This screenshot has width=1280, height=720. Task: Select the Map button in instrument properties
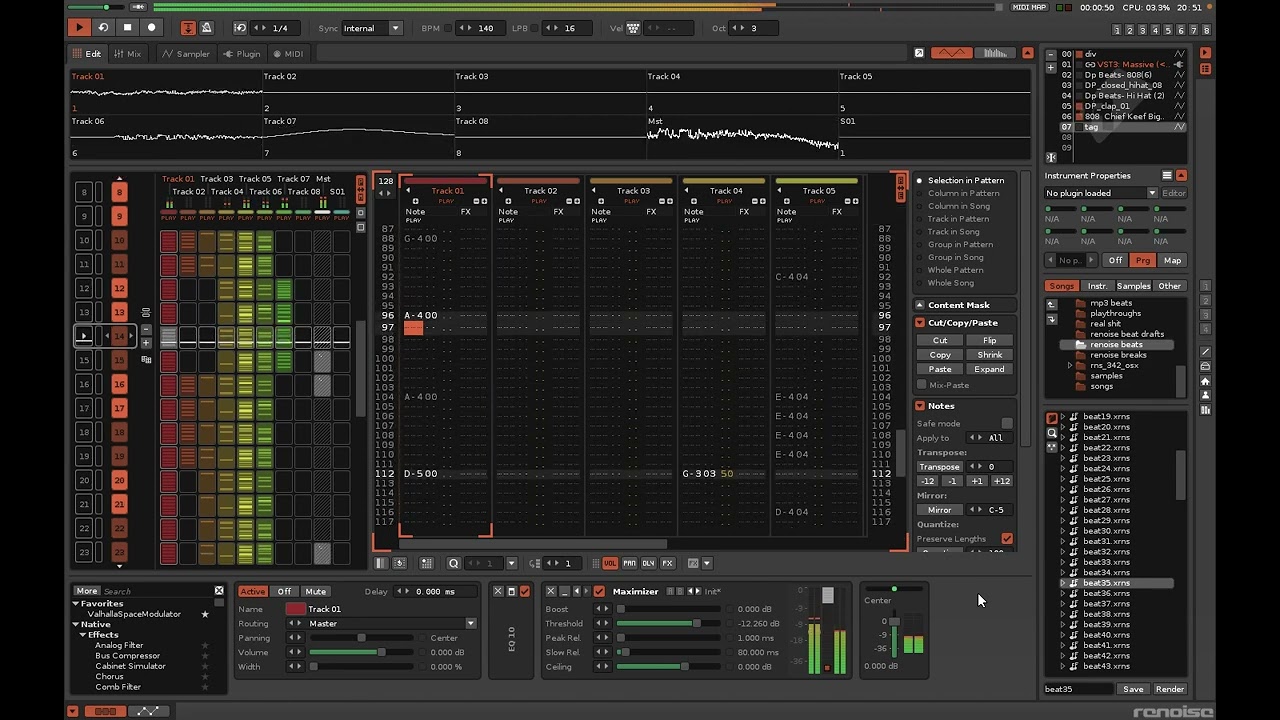1172,260
